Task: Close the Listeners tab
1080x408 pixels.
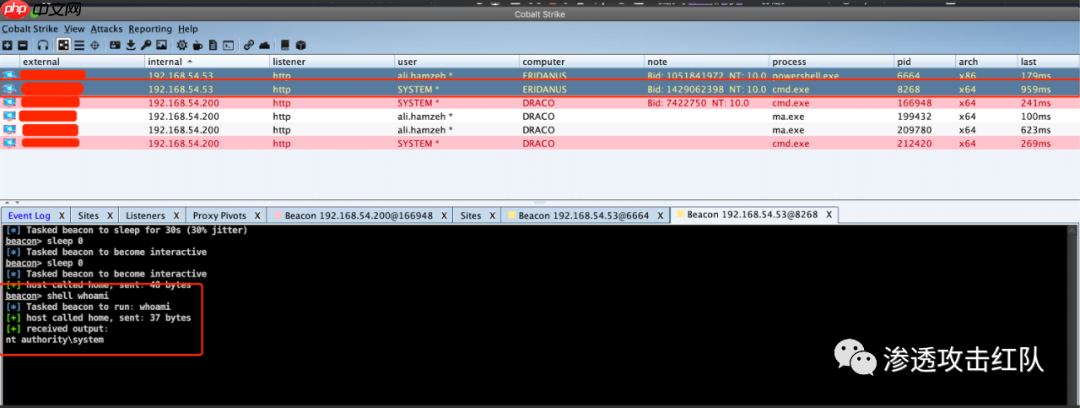Action: tap(176, 216)
